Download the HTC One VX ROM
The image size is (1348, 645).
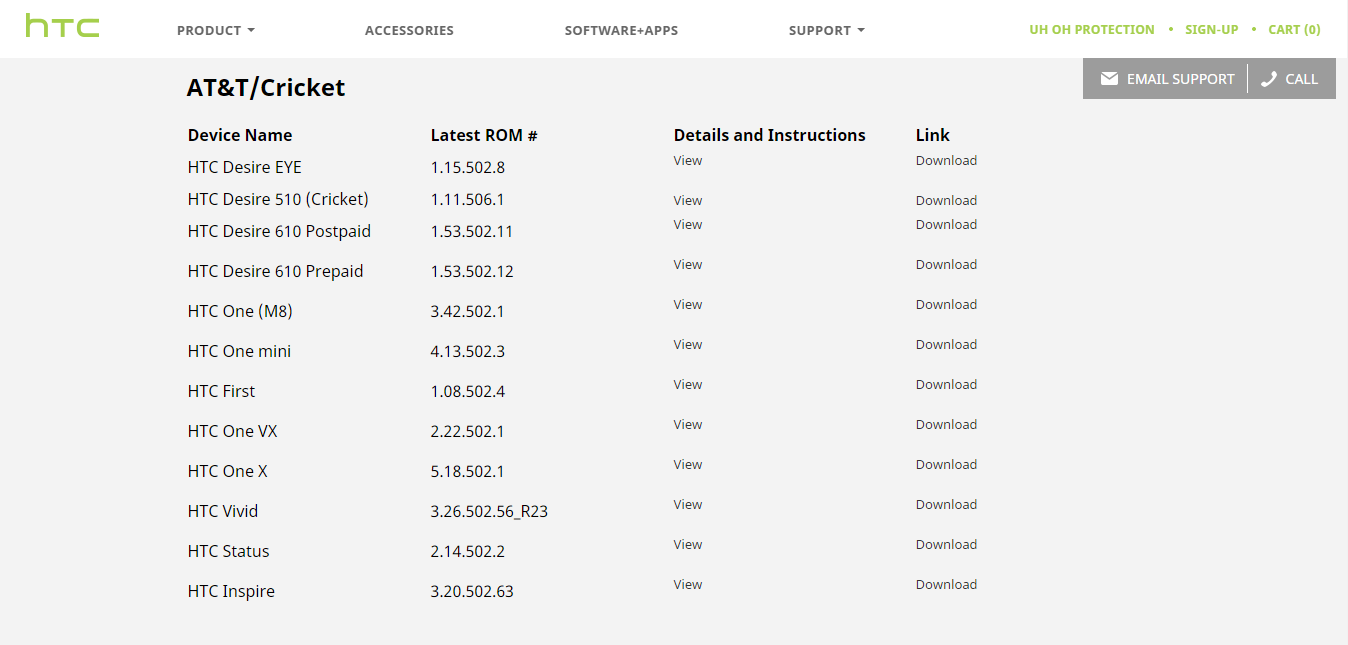click(x=946, y=424)
